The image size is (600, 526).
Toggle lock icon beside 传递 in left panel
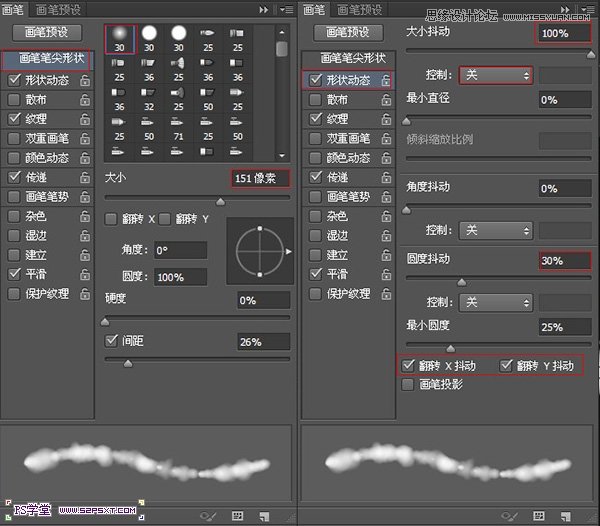[x=85, y=177]
